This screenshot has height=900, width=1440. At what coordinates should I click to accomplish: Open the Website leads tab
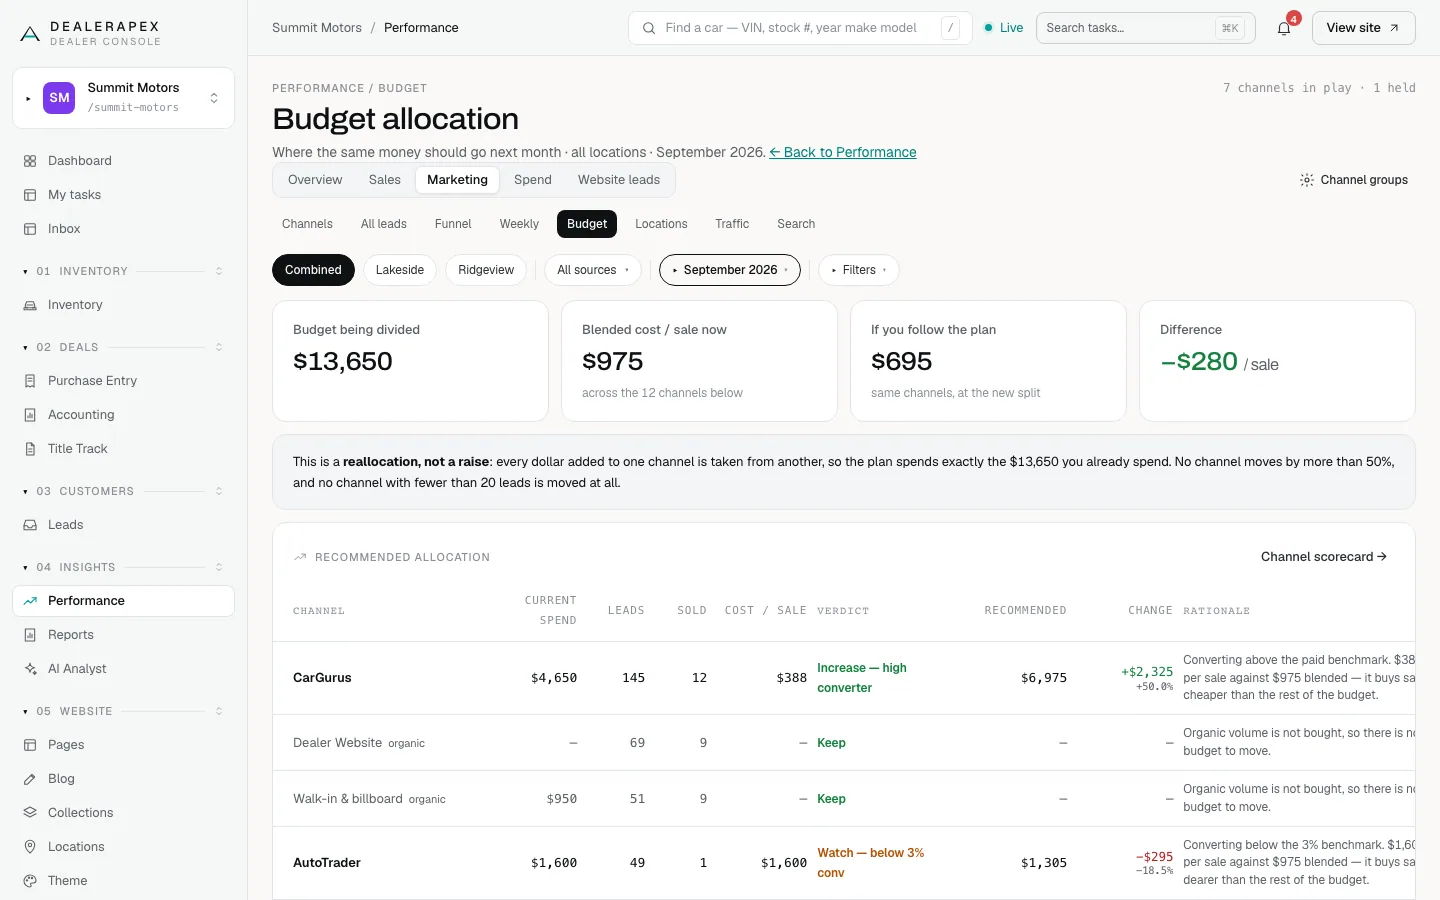coord(619,180)
